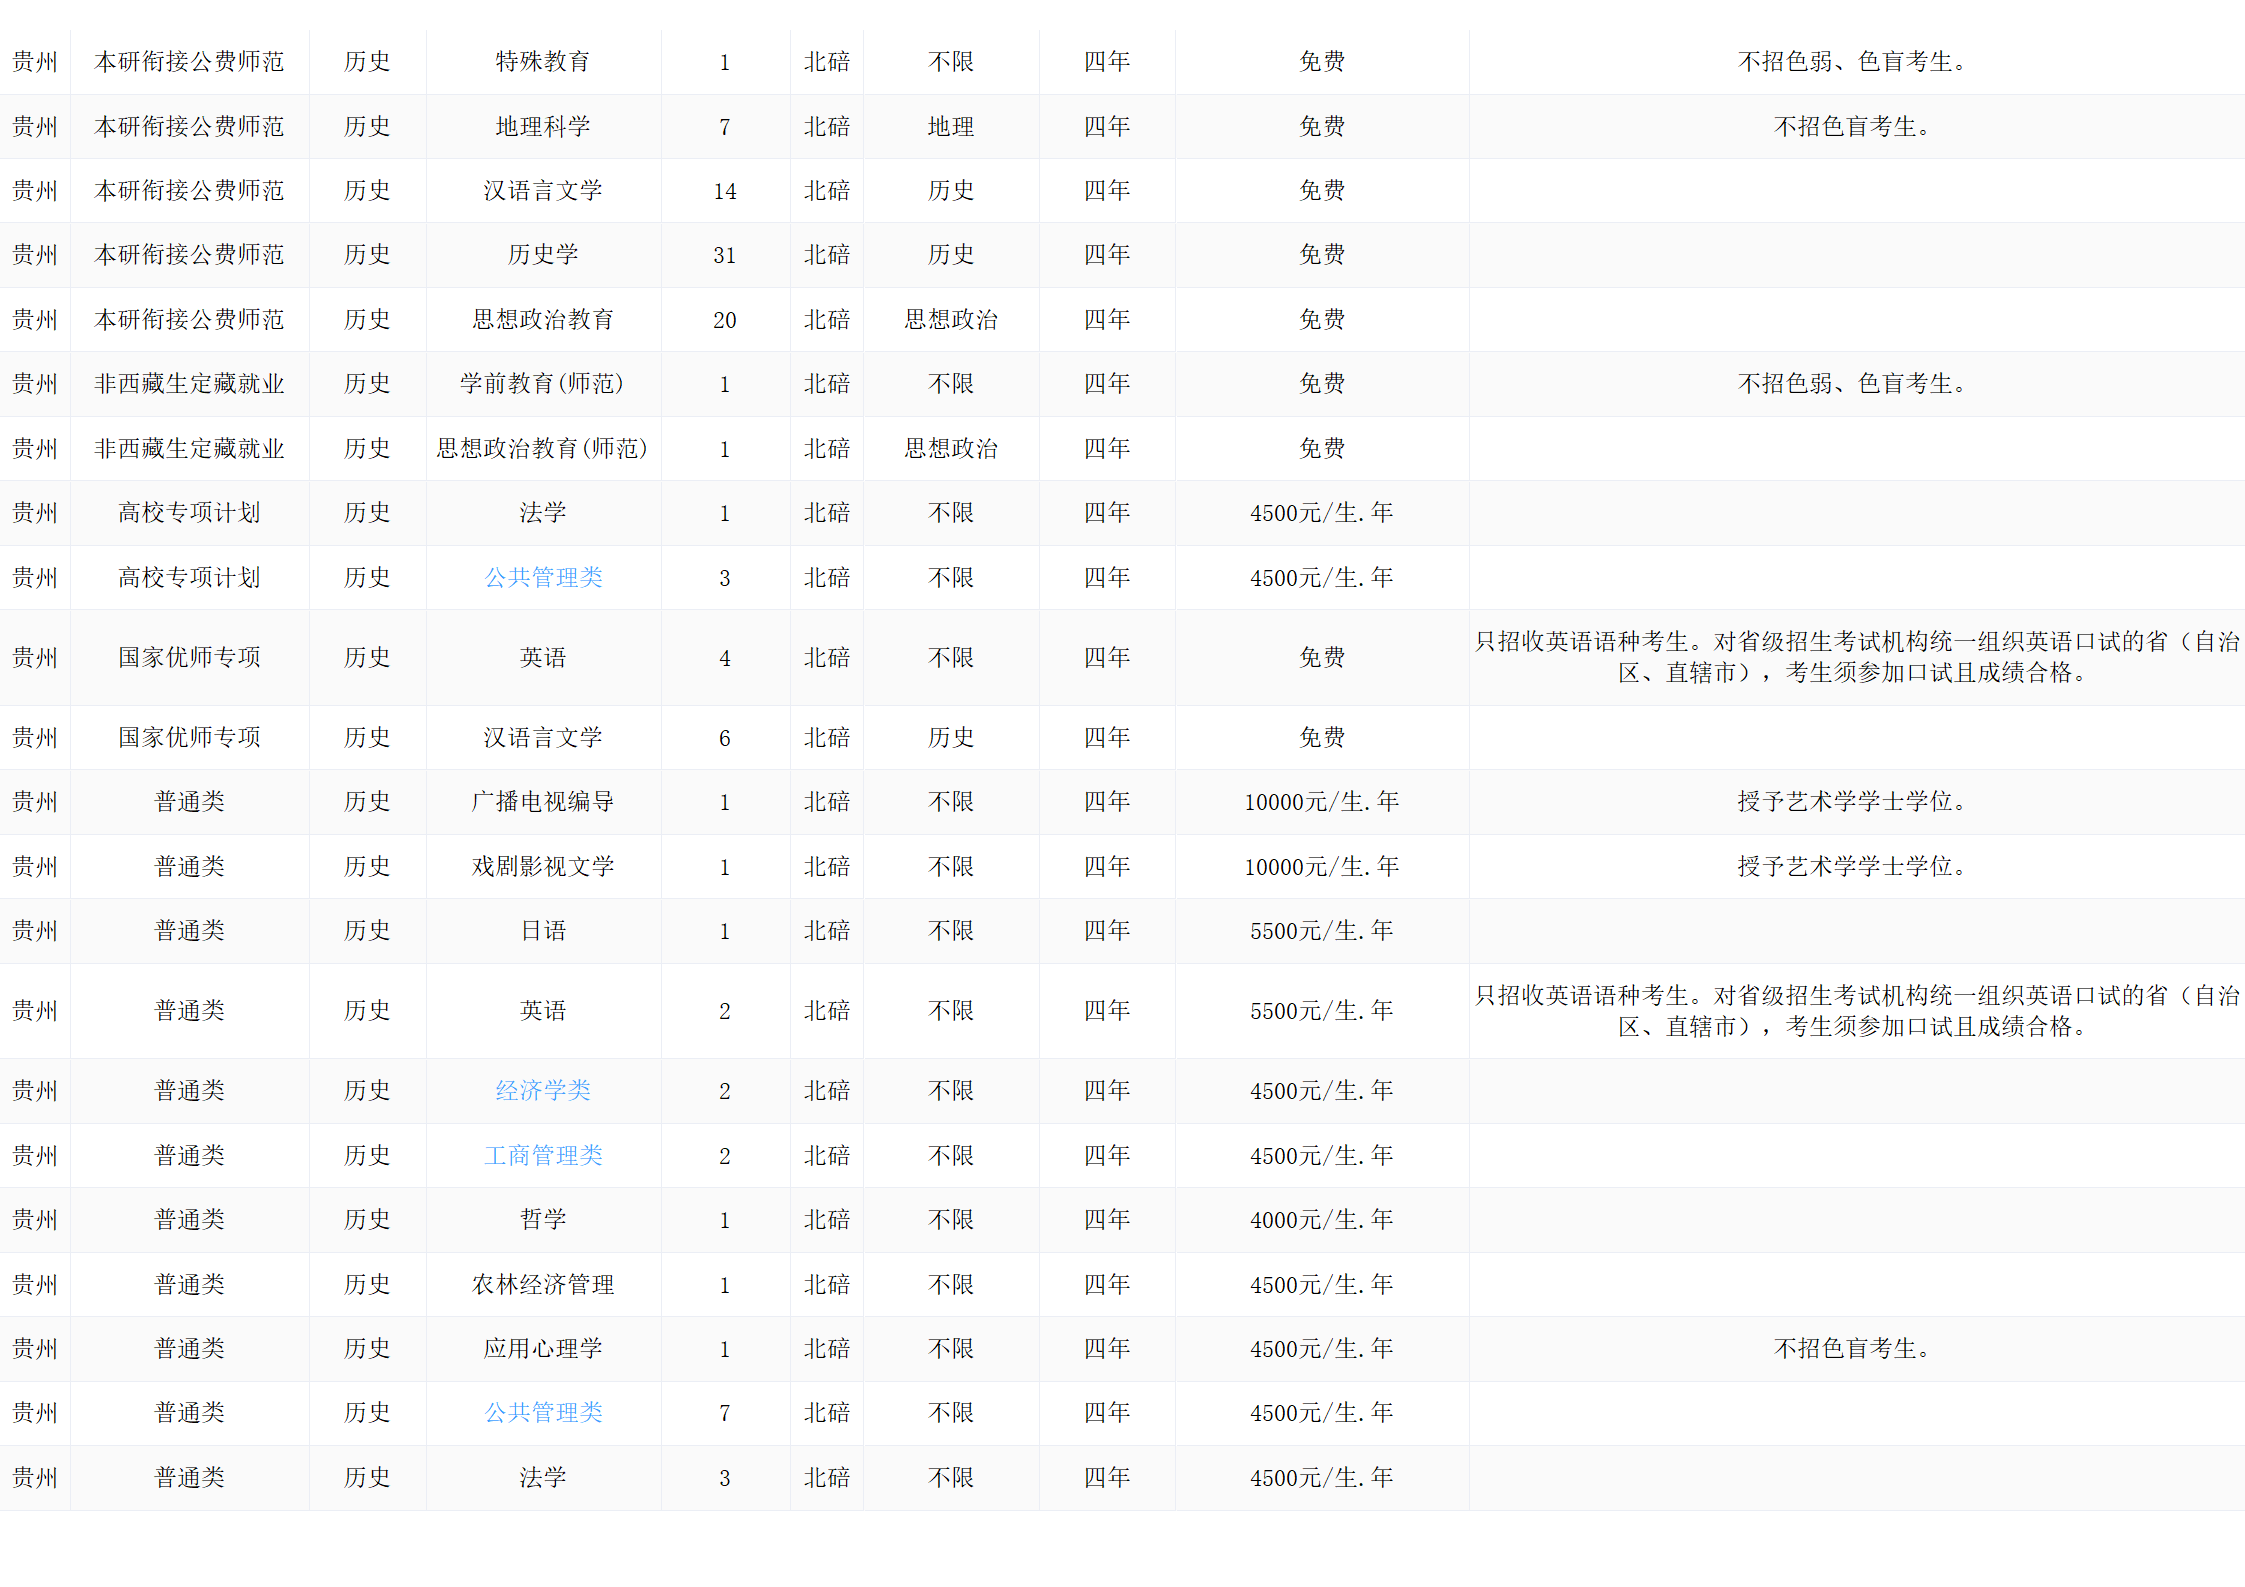
Task: Select the 日语 major cell
Action: pyautogui.click(x=543, y=931)
